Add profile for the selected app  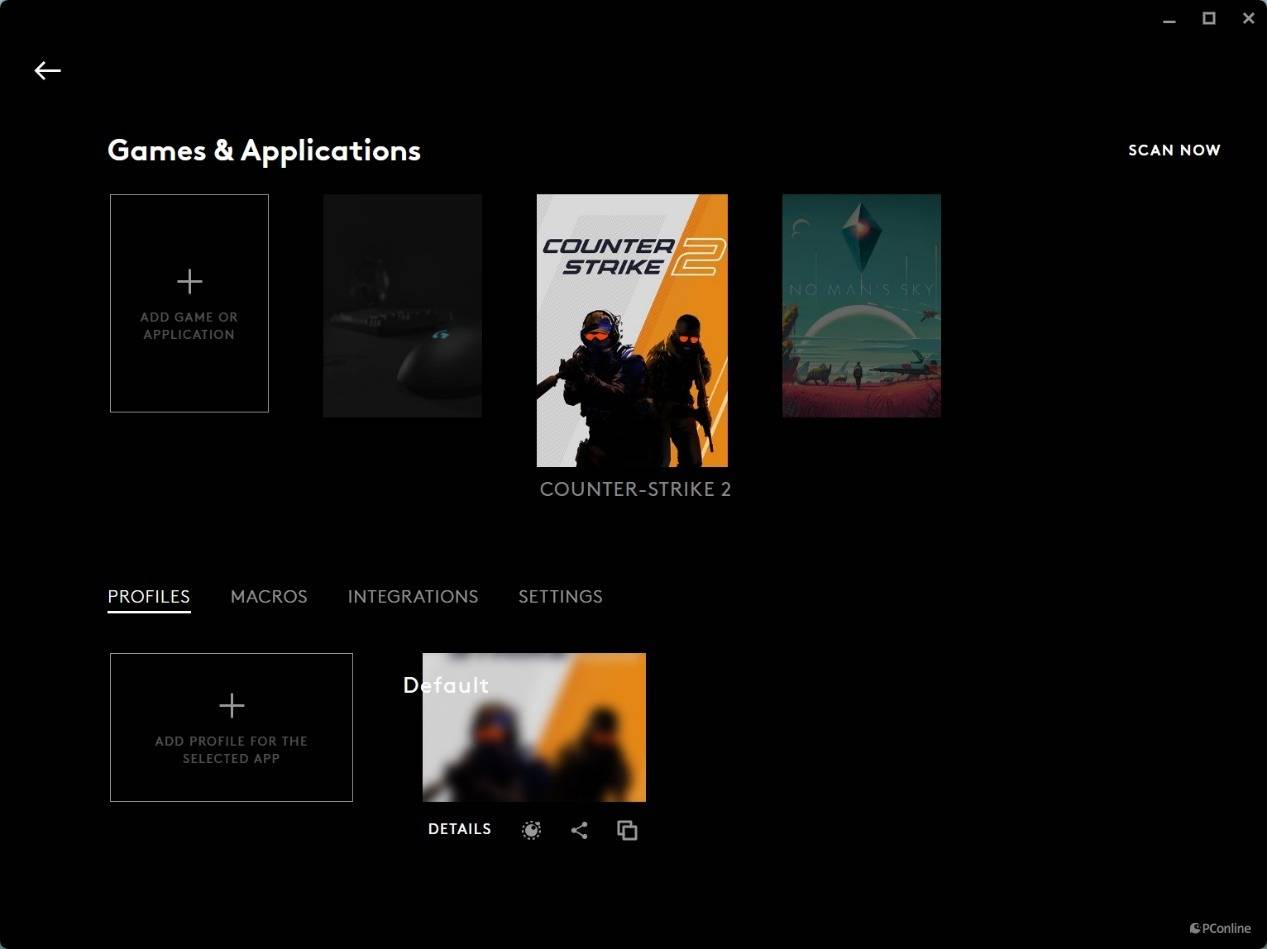click(231, 727)
